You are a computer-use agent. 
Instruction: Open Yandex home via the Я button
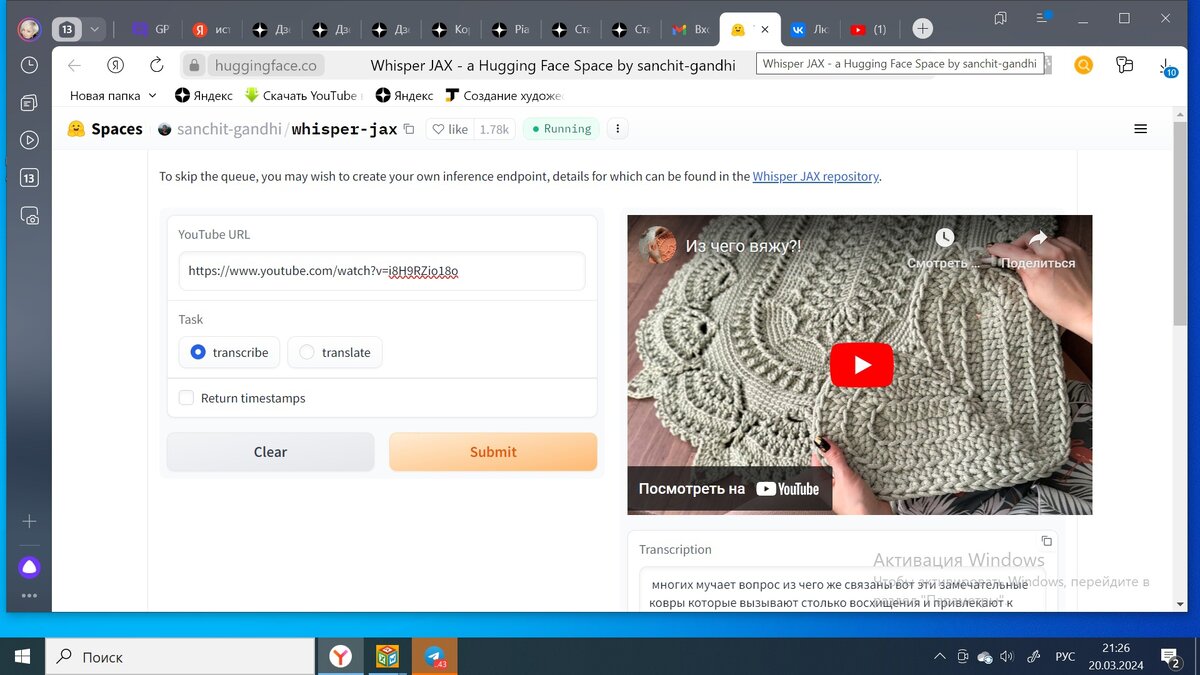115,65
